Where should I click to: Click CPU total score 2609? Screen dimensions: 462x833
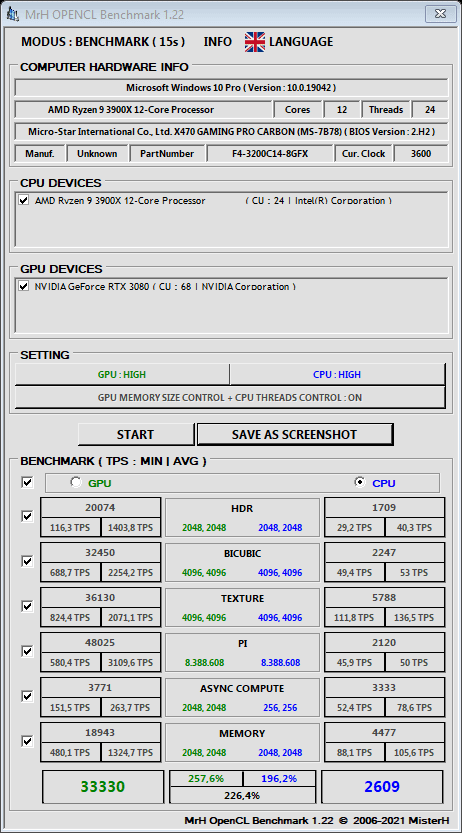[x=382, y=787]
